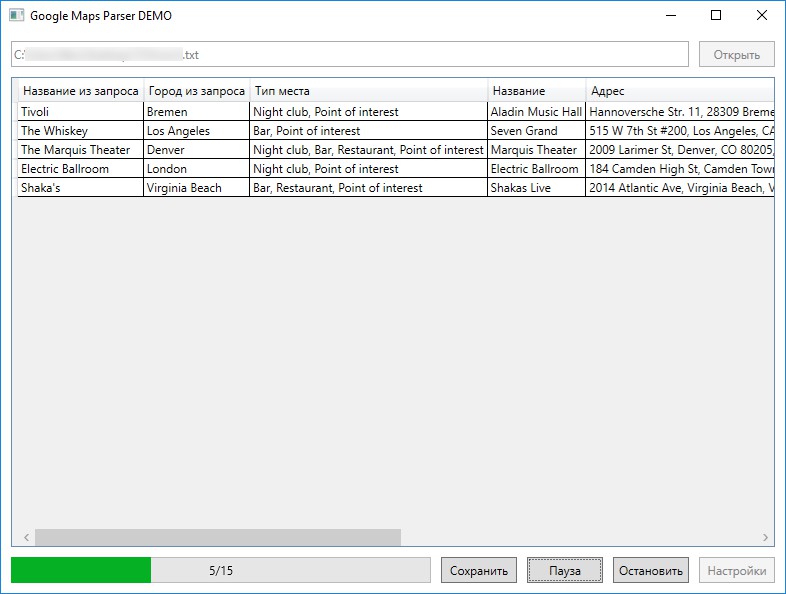Click the horizontal scrollbar thumb
The width and height of the screenshot is (786, 594).
(218, 537)
